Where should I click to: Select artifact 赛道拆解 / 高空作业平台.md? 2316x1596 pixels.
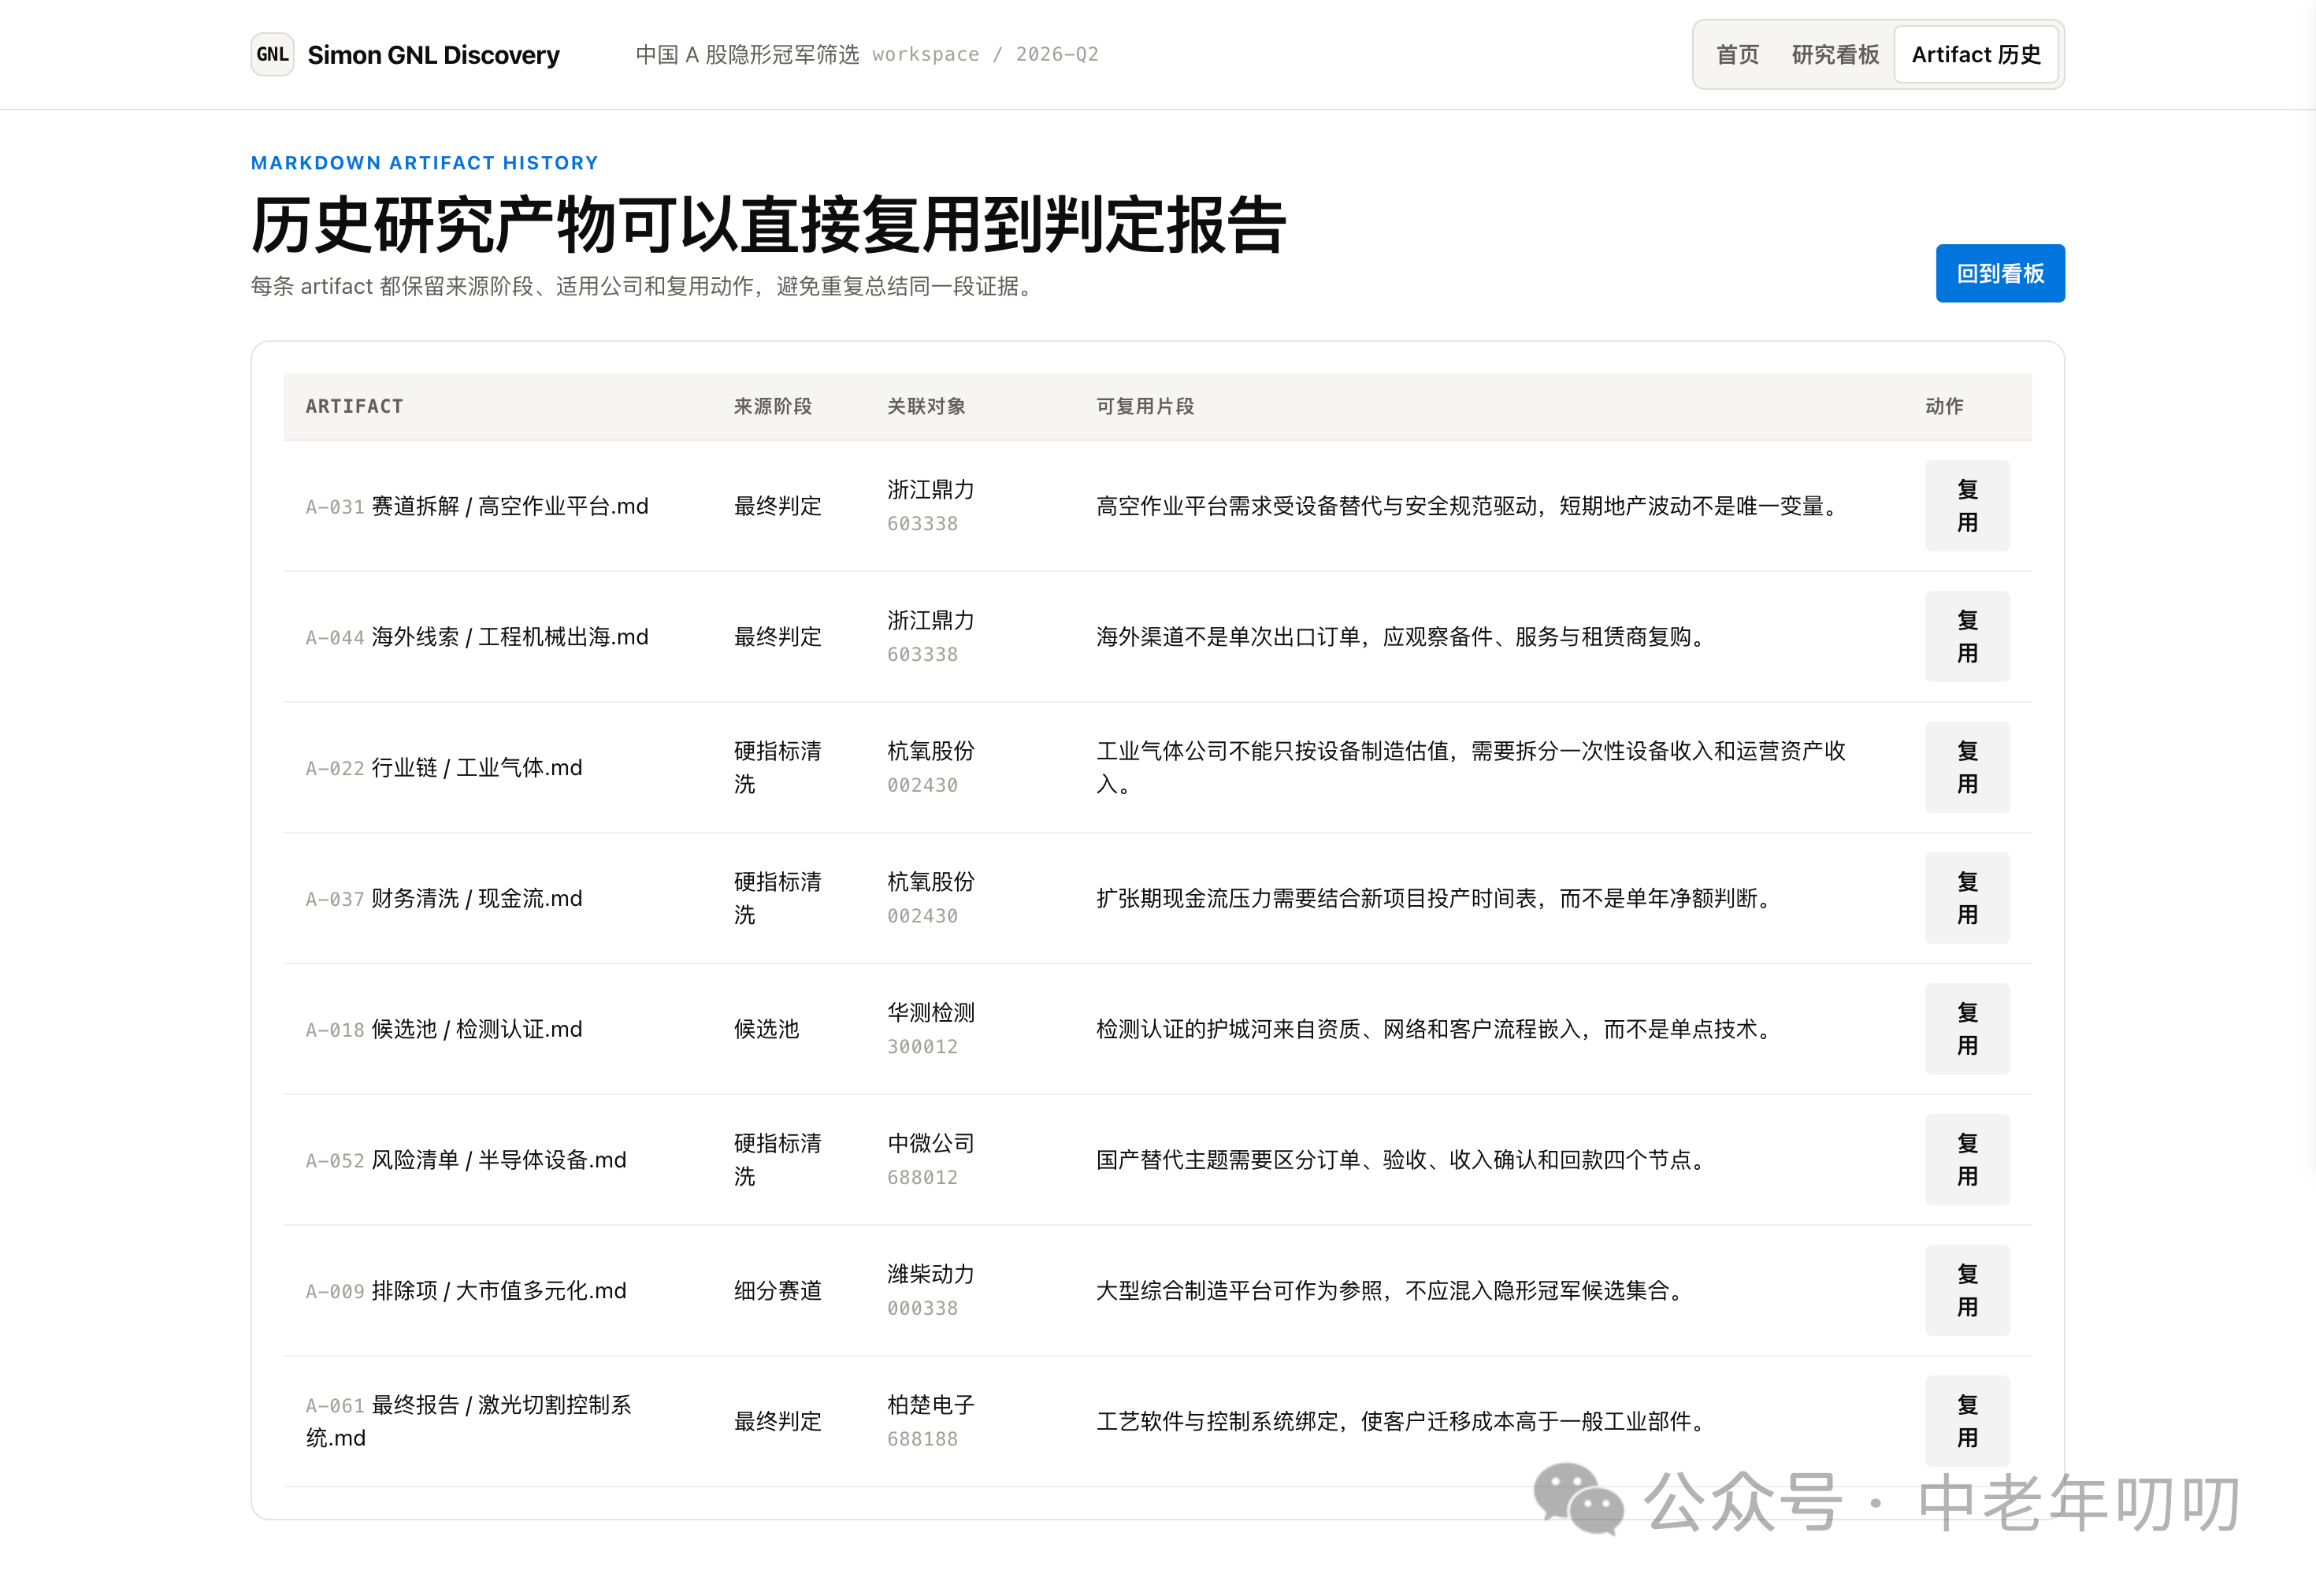(x=510, y=507)
